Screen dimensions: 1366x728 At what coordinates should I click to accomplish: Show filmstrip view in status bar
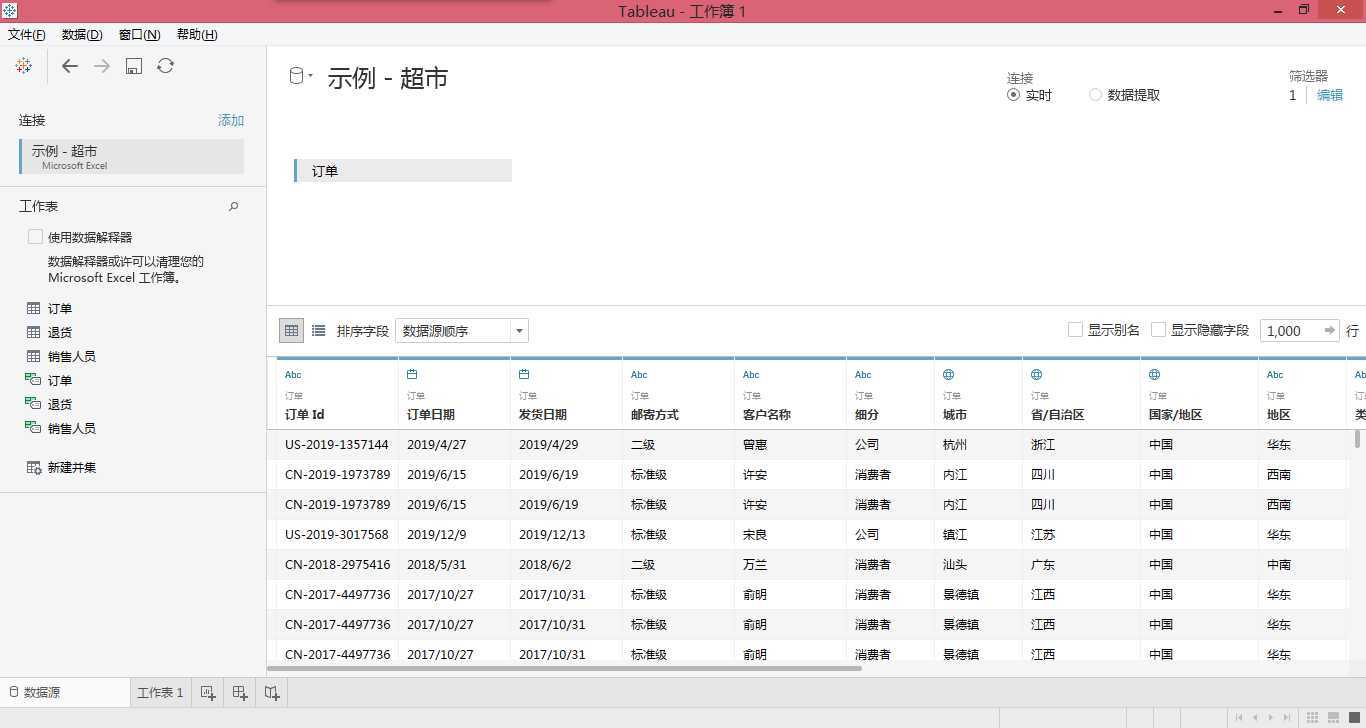pyautogui.click(x=1335, y=717)
